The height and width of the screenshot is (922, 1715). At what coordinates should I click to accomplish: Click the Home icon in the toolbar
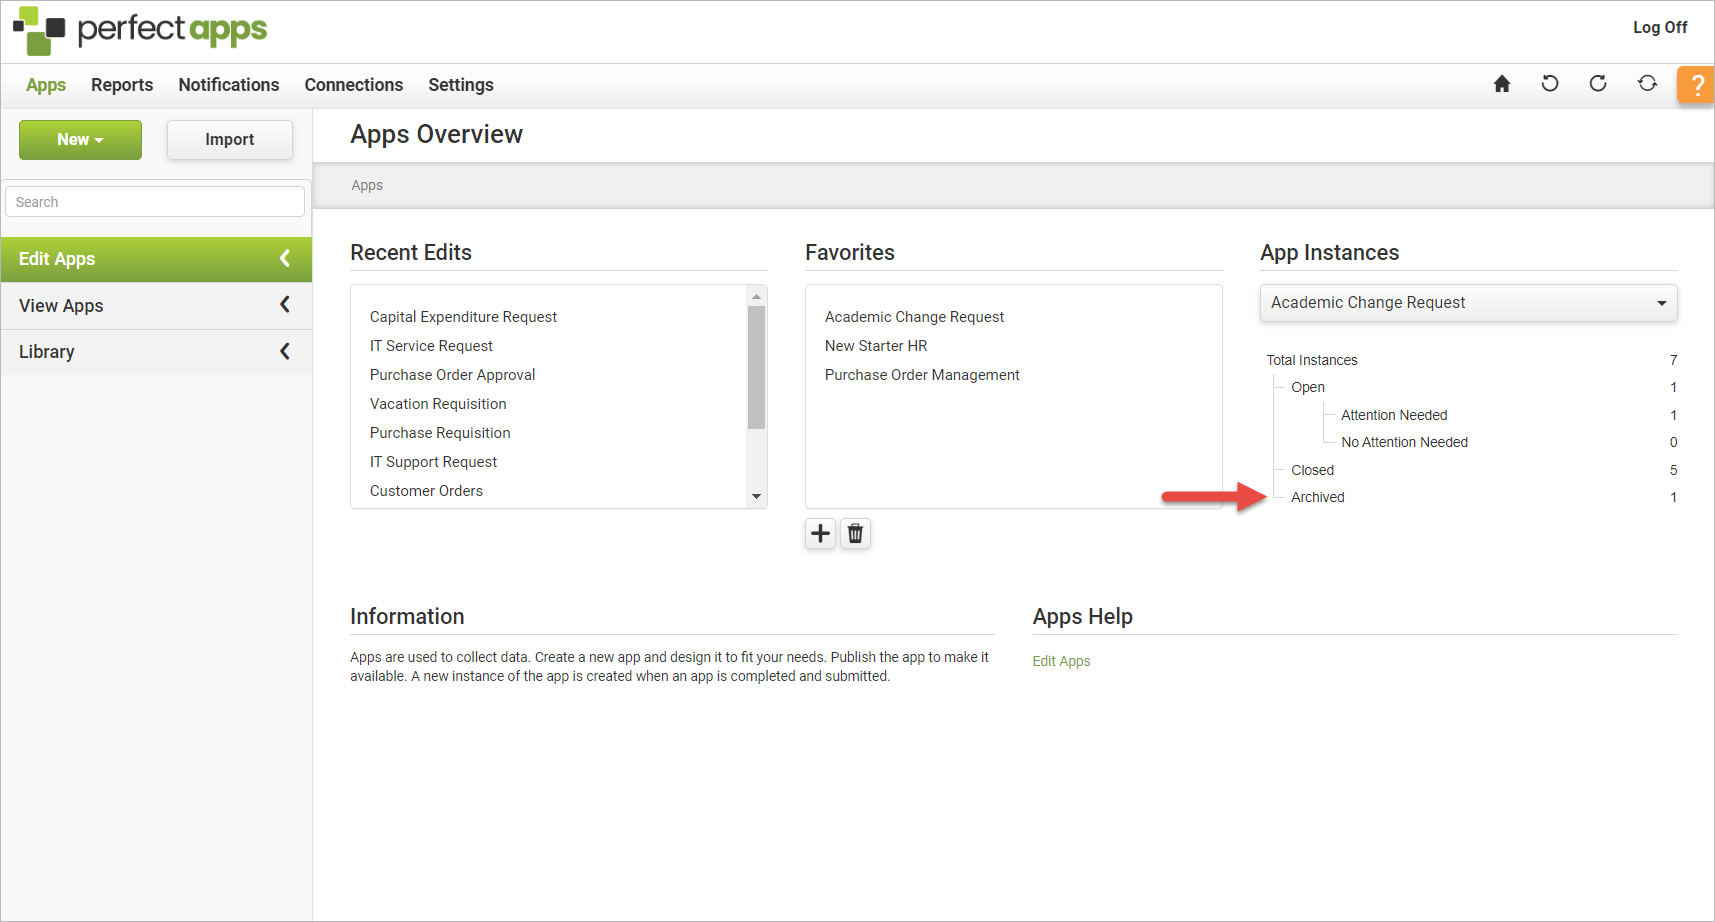(1501, 84)
